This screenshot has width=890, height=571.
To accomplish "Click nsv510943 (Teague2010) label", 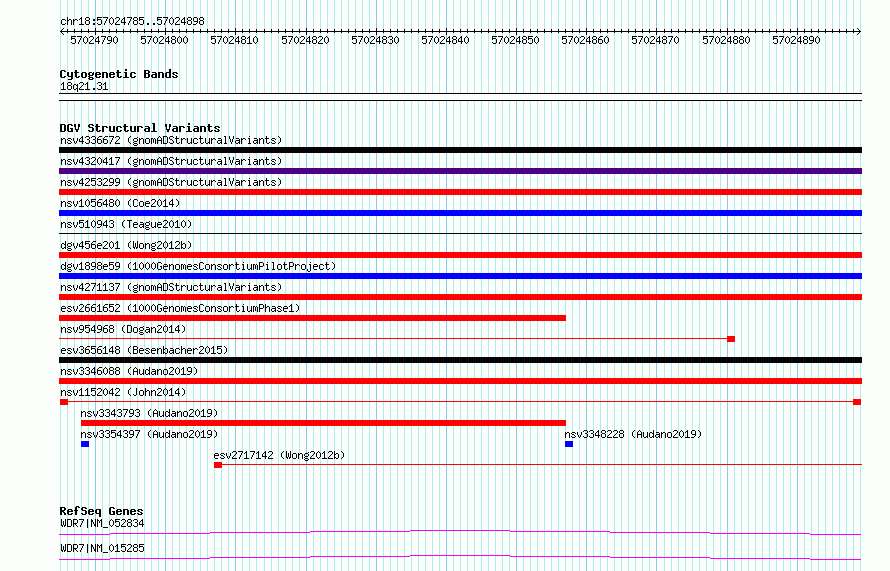I will (x=126, y=224).
